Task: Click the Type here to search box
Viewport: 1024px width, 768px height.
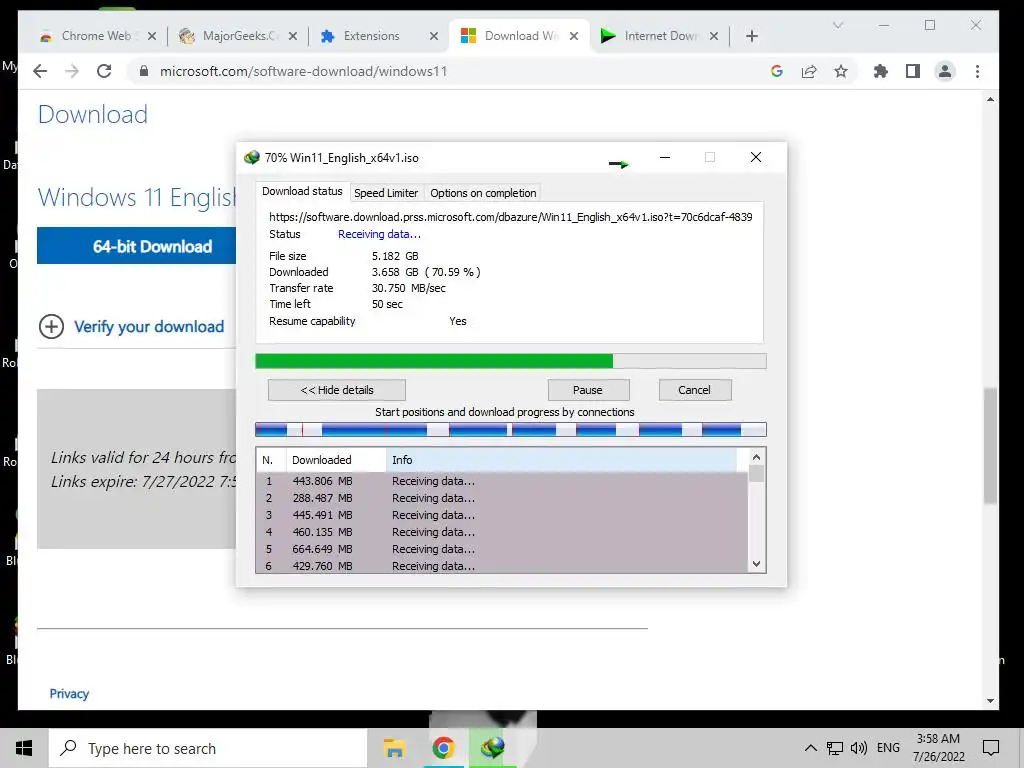Action: pyautogui.click(x=208, y=748)
